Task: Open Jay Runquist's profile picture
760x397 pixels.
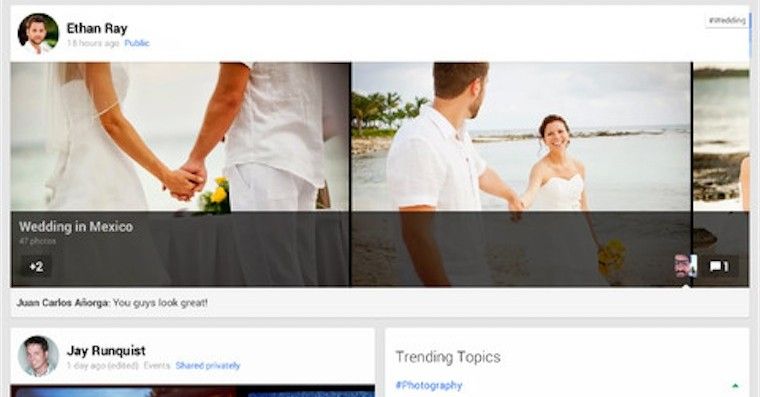Action: (38, 356)
